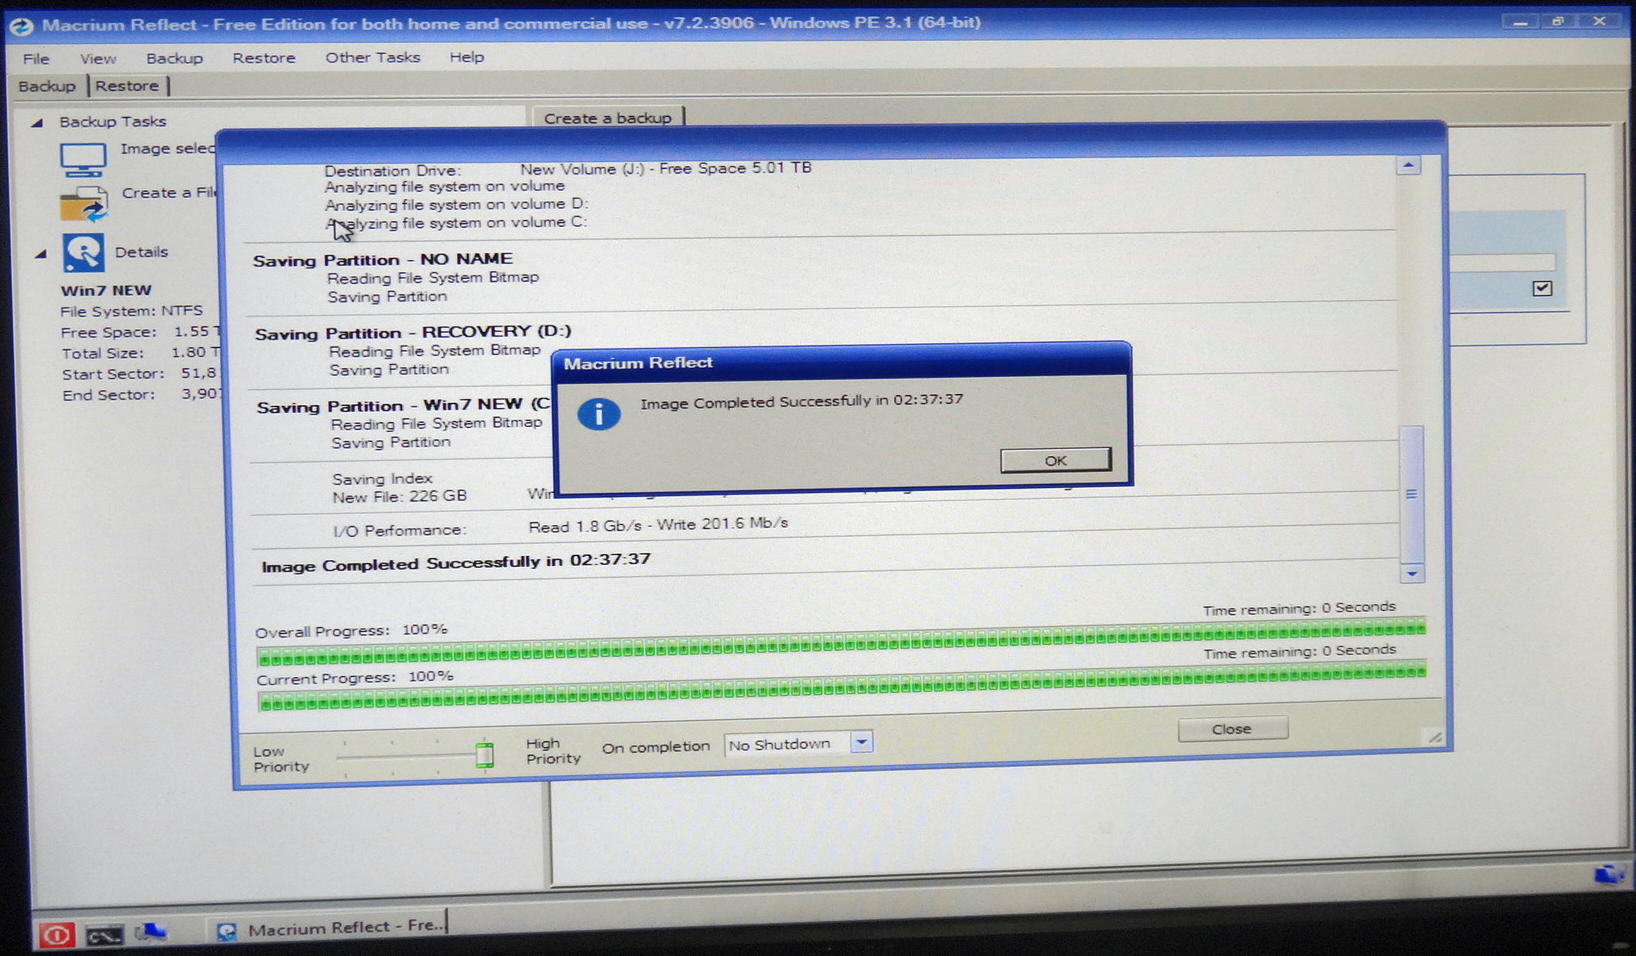The image size is (1636, 956).
Task: Click 'Image Completed Successfully in 02:37:37' log line
Action: [x=456, y=563]
